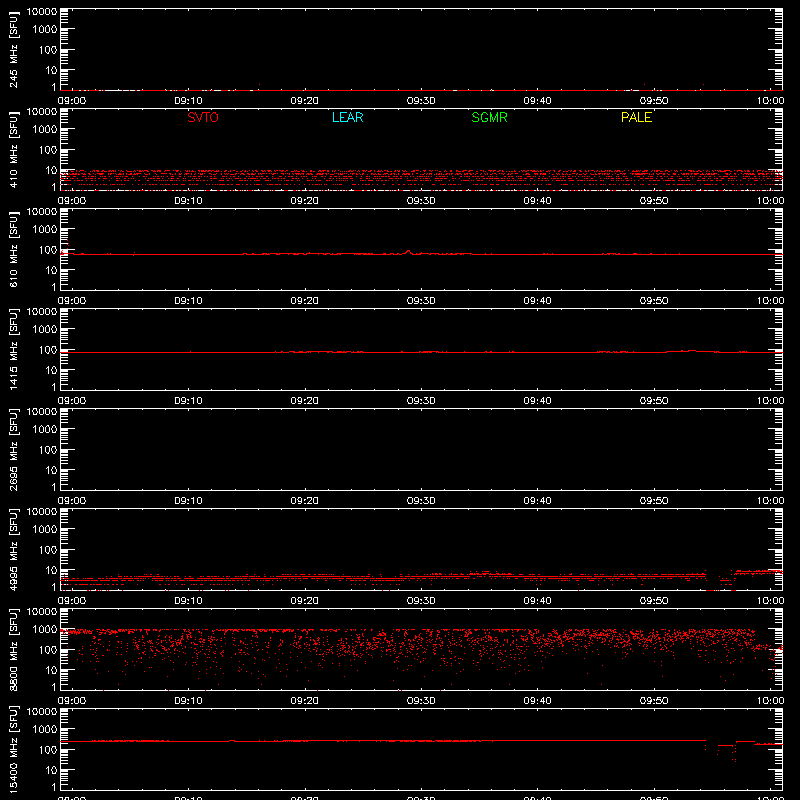
Task: Select the 8800 MHz [SFU] axis title
Action: (13, 649)
